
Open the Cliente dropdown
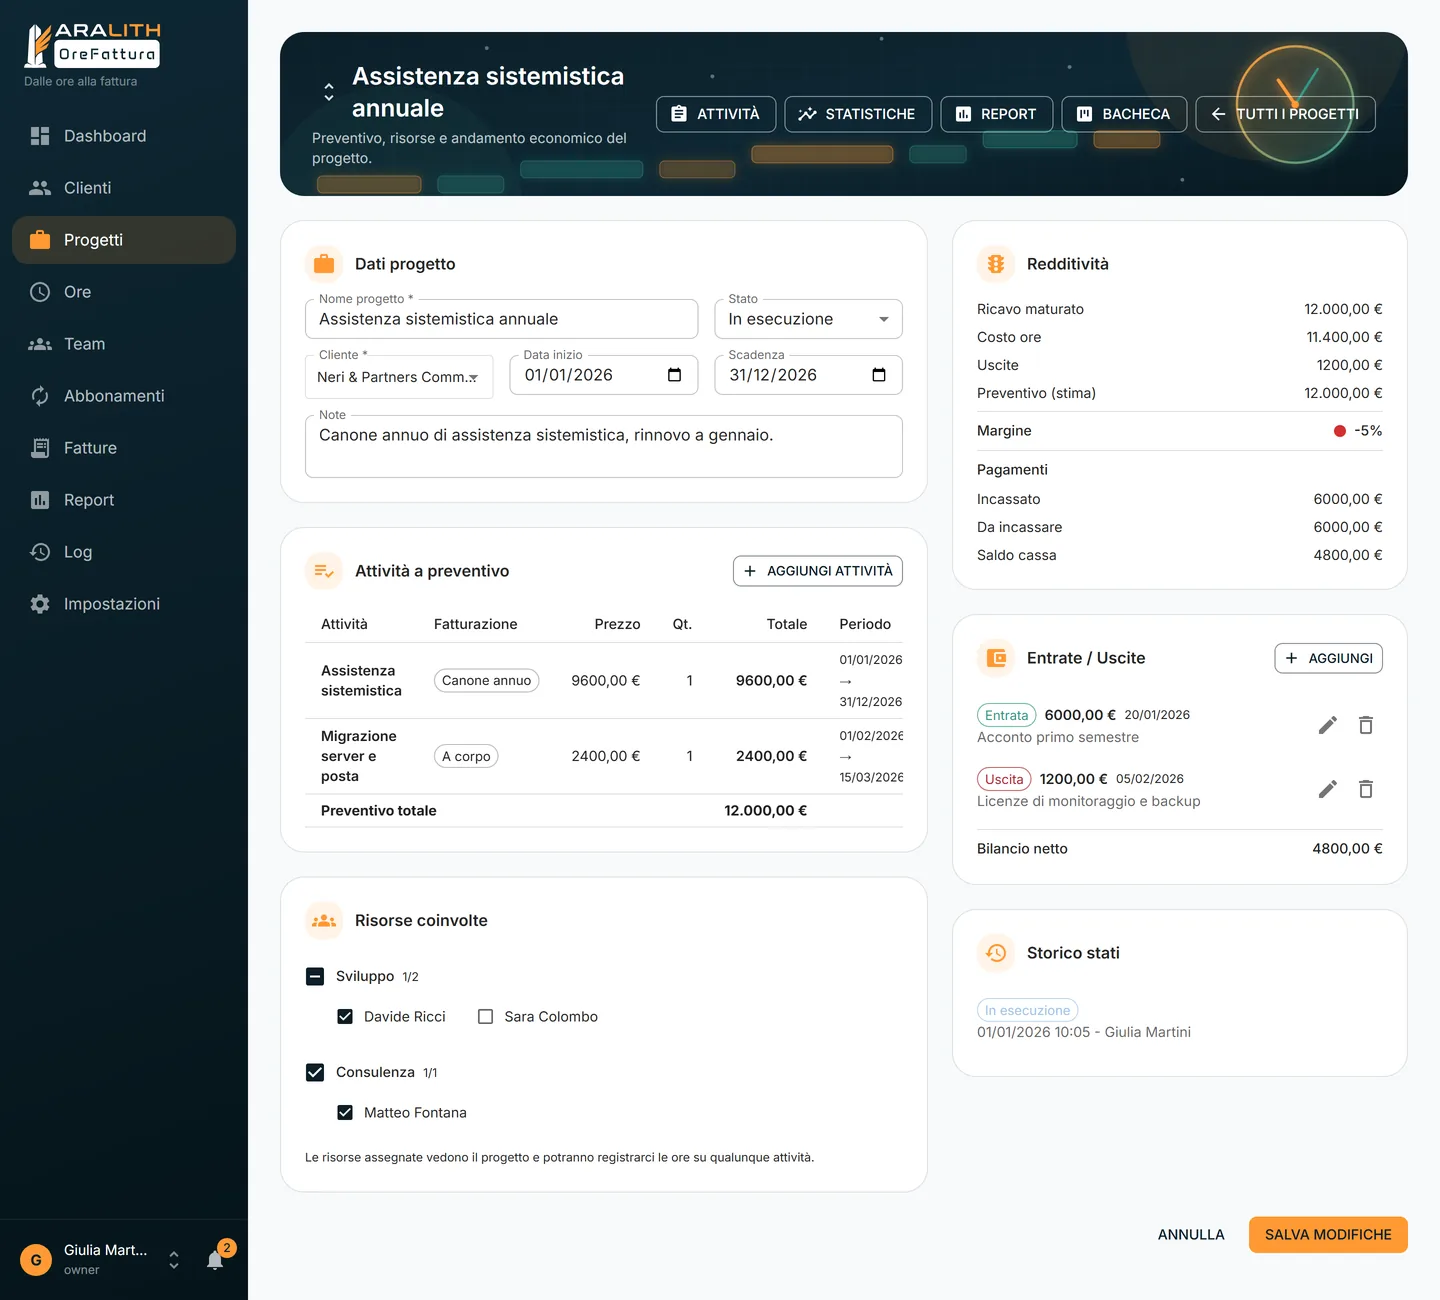[x=399, y=377]
